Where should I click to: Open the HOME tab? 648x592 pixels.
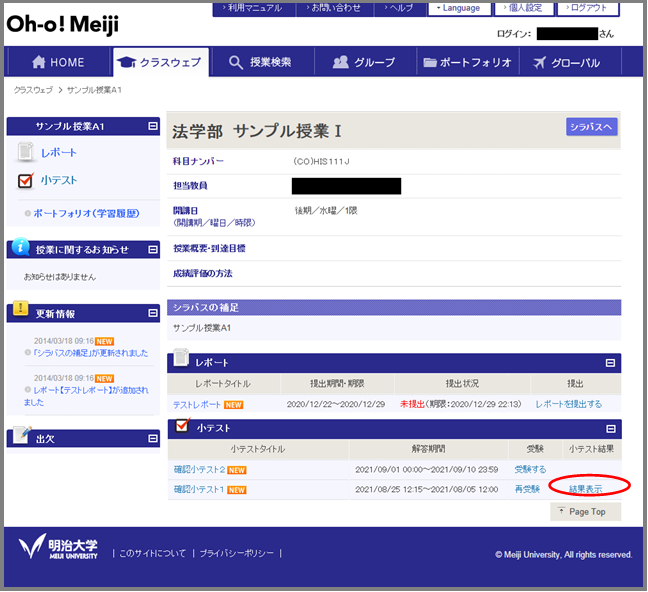coord(58,62)
